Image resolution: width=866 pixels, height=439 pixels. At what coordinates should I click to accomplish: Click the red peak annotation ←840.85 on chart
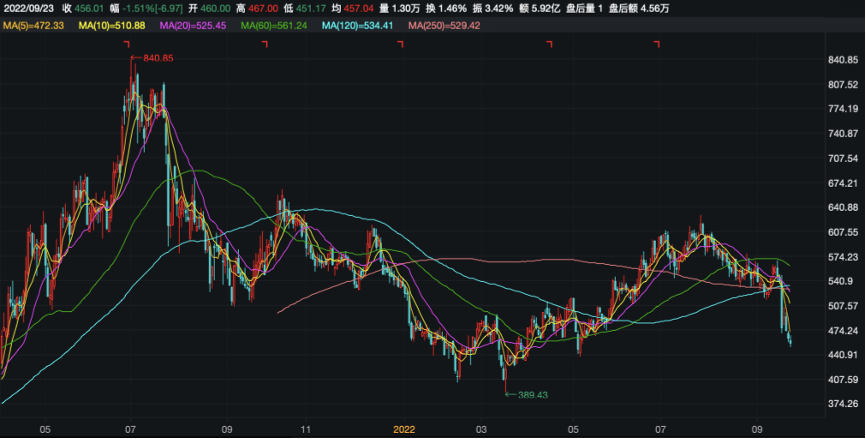point(152,58)
